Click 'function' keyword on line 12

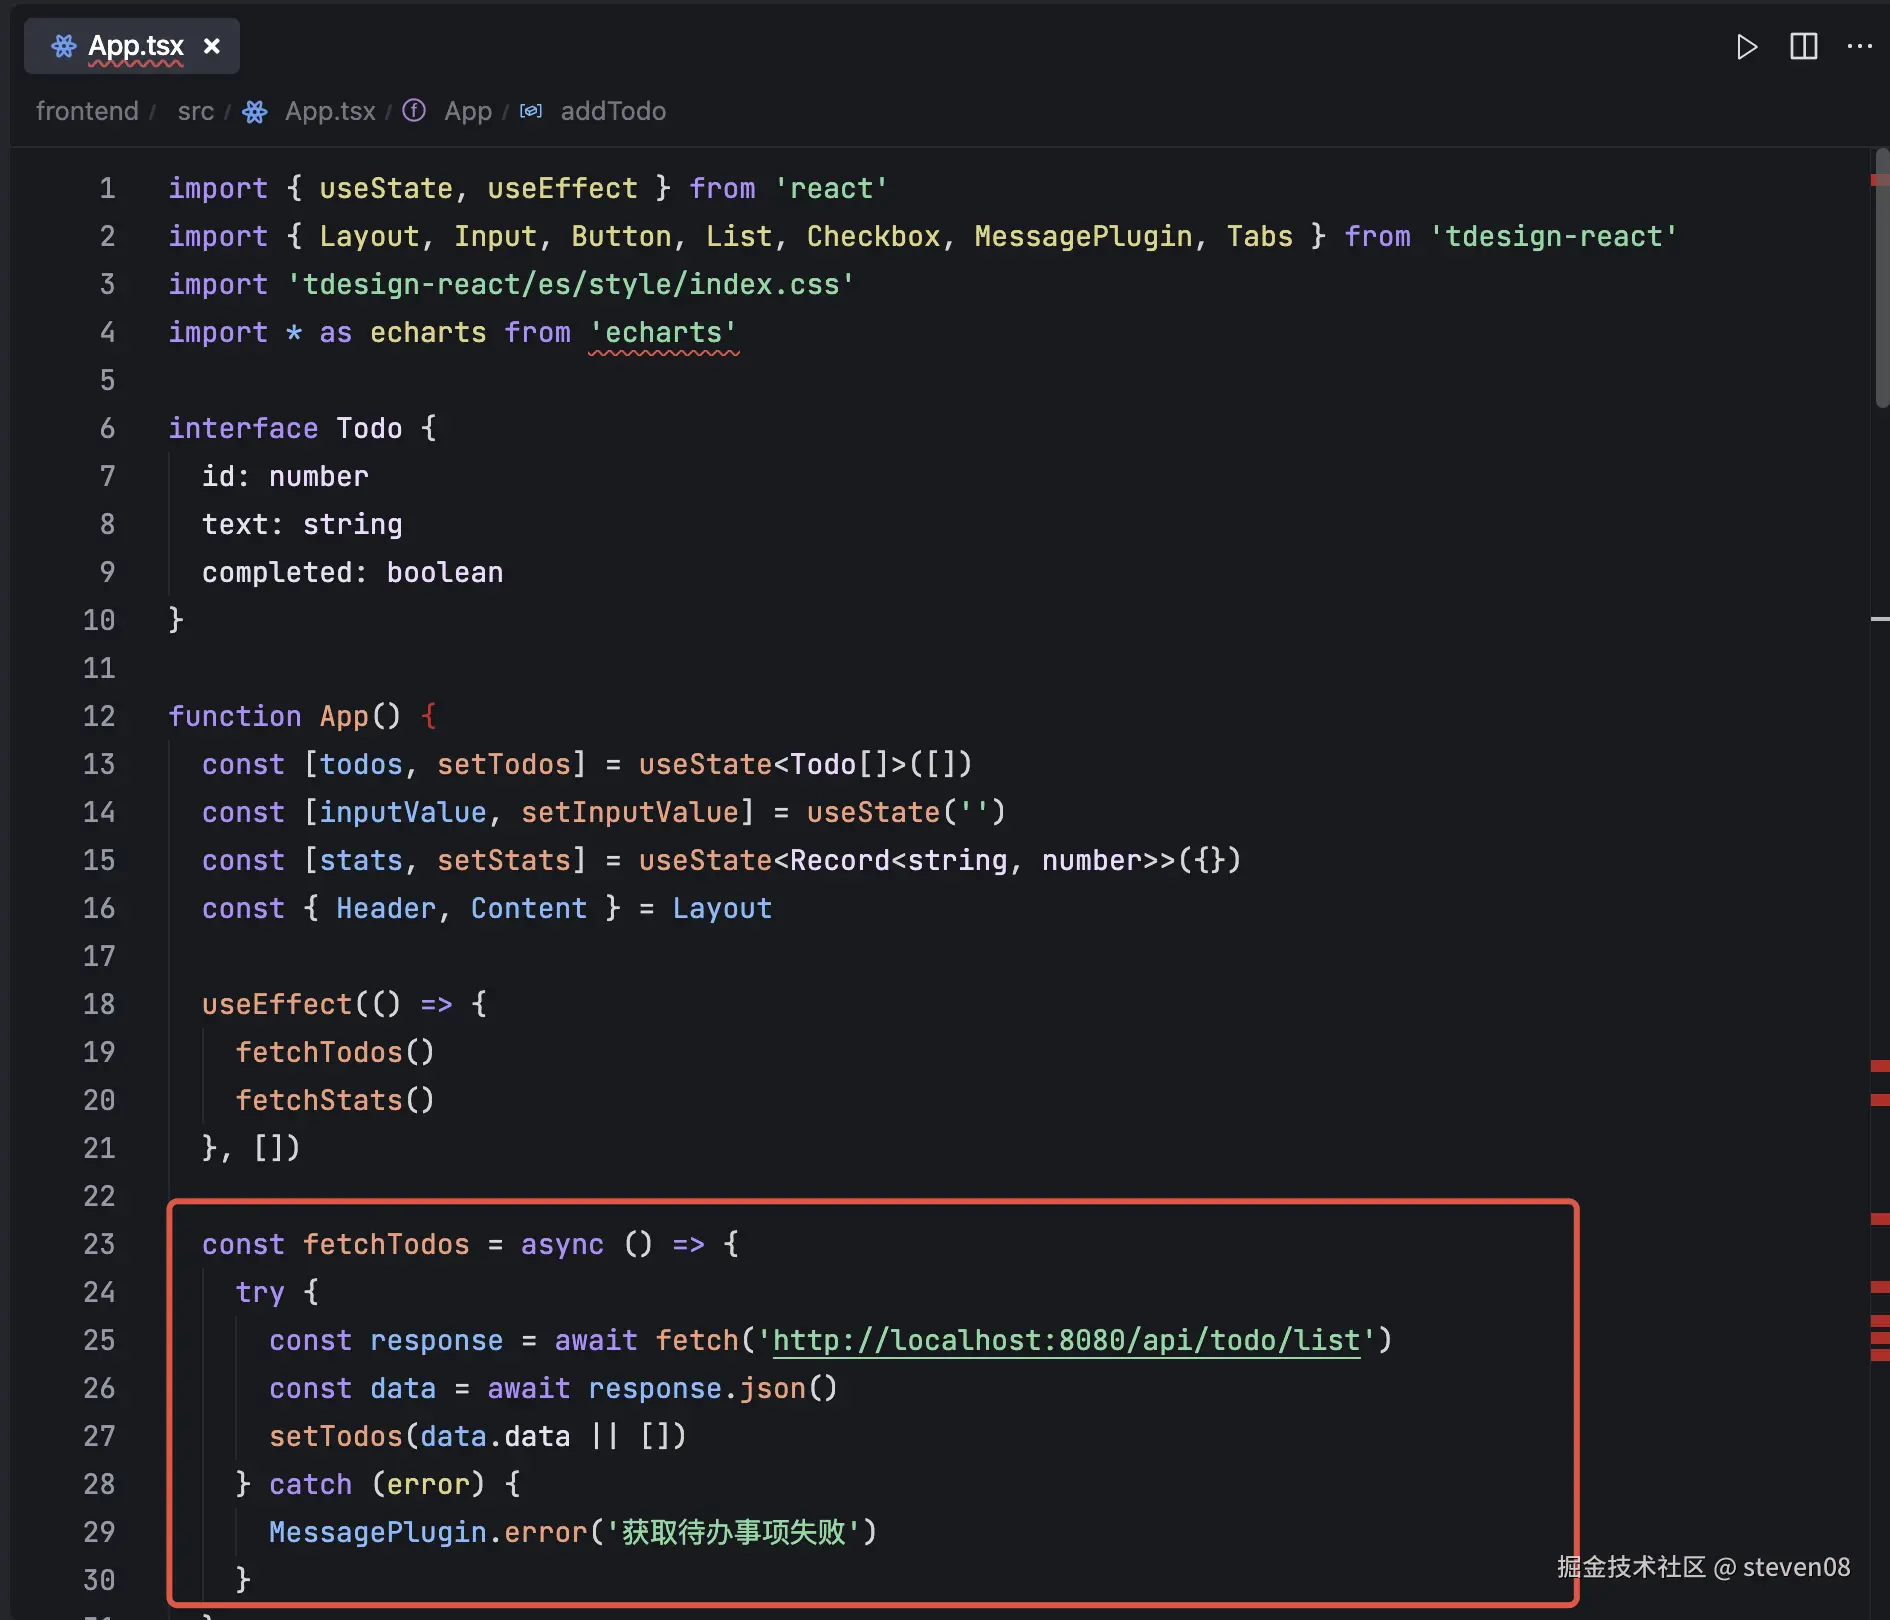235,716
